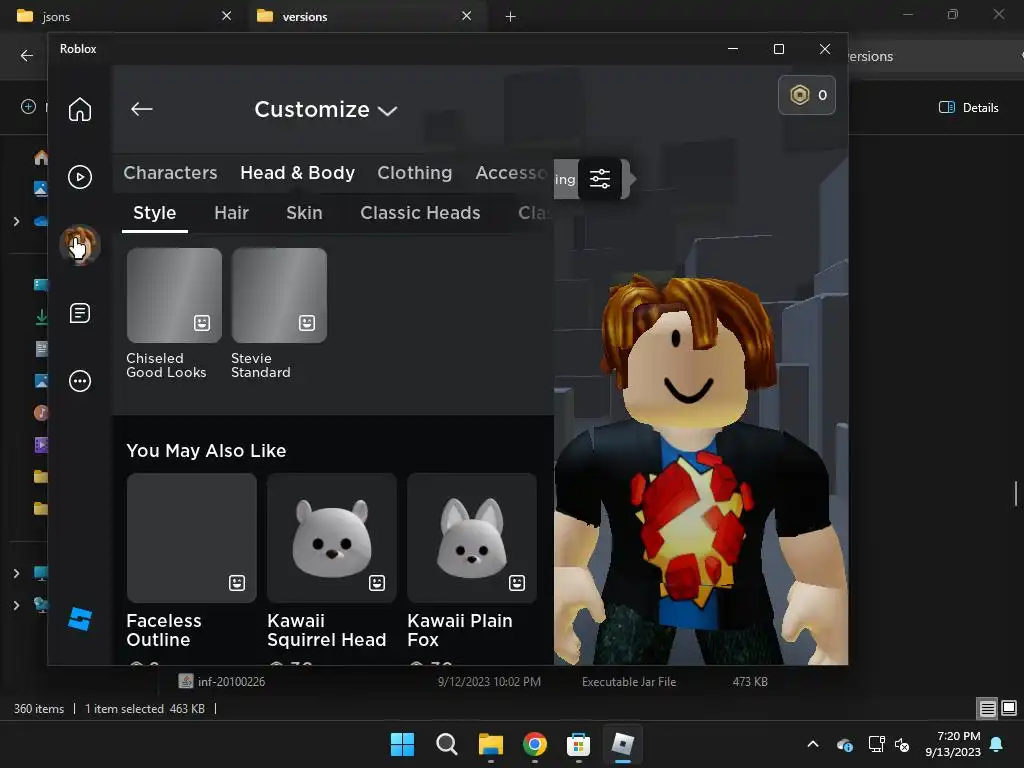The width and height of the screenshot is (1024, 768).
Task: Click the Kawaii Plain Fox title text
Action: pyautogui.click(x=460, y=630)
